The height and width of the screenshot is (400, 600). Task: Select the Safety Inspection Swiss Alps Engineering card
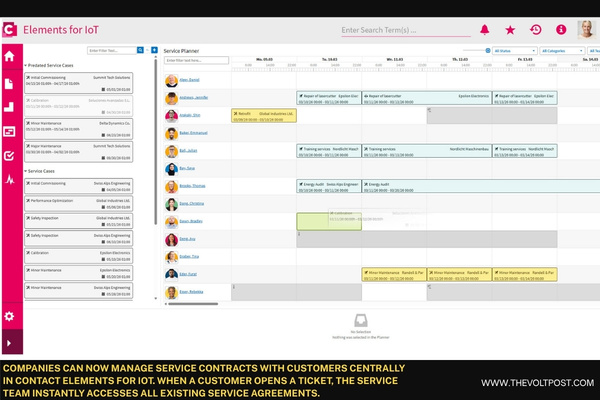[79, 238]
